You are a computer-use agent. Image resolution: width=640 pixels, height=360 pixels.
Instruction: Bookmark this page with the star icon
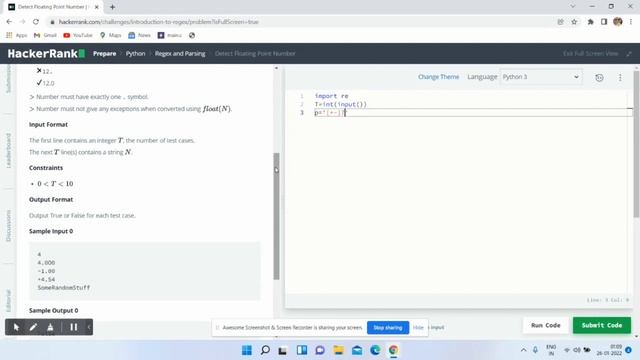coord(574,22)
